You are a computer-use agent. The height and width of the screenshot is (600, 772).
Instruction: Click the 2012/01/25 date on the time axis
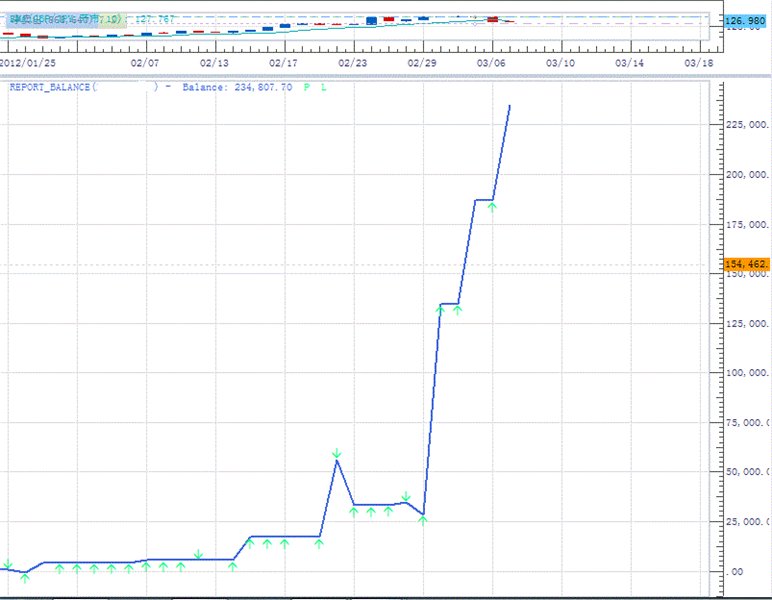click(27, 62)
